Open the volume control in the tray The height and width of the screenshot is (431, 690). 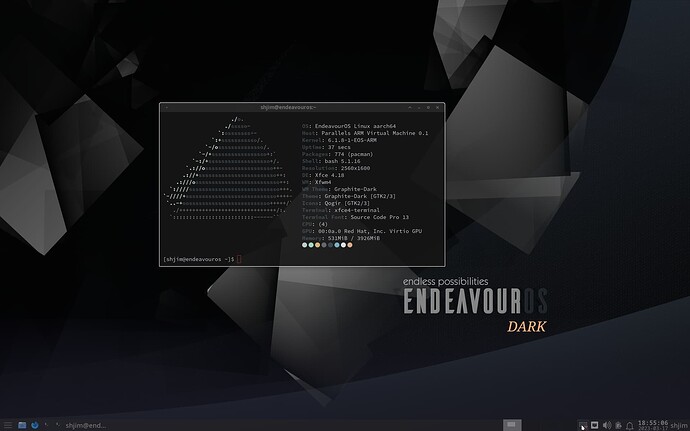tap(607, 425)
